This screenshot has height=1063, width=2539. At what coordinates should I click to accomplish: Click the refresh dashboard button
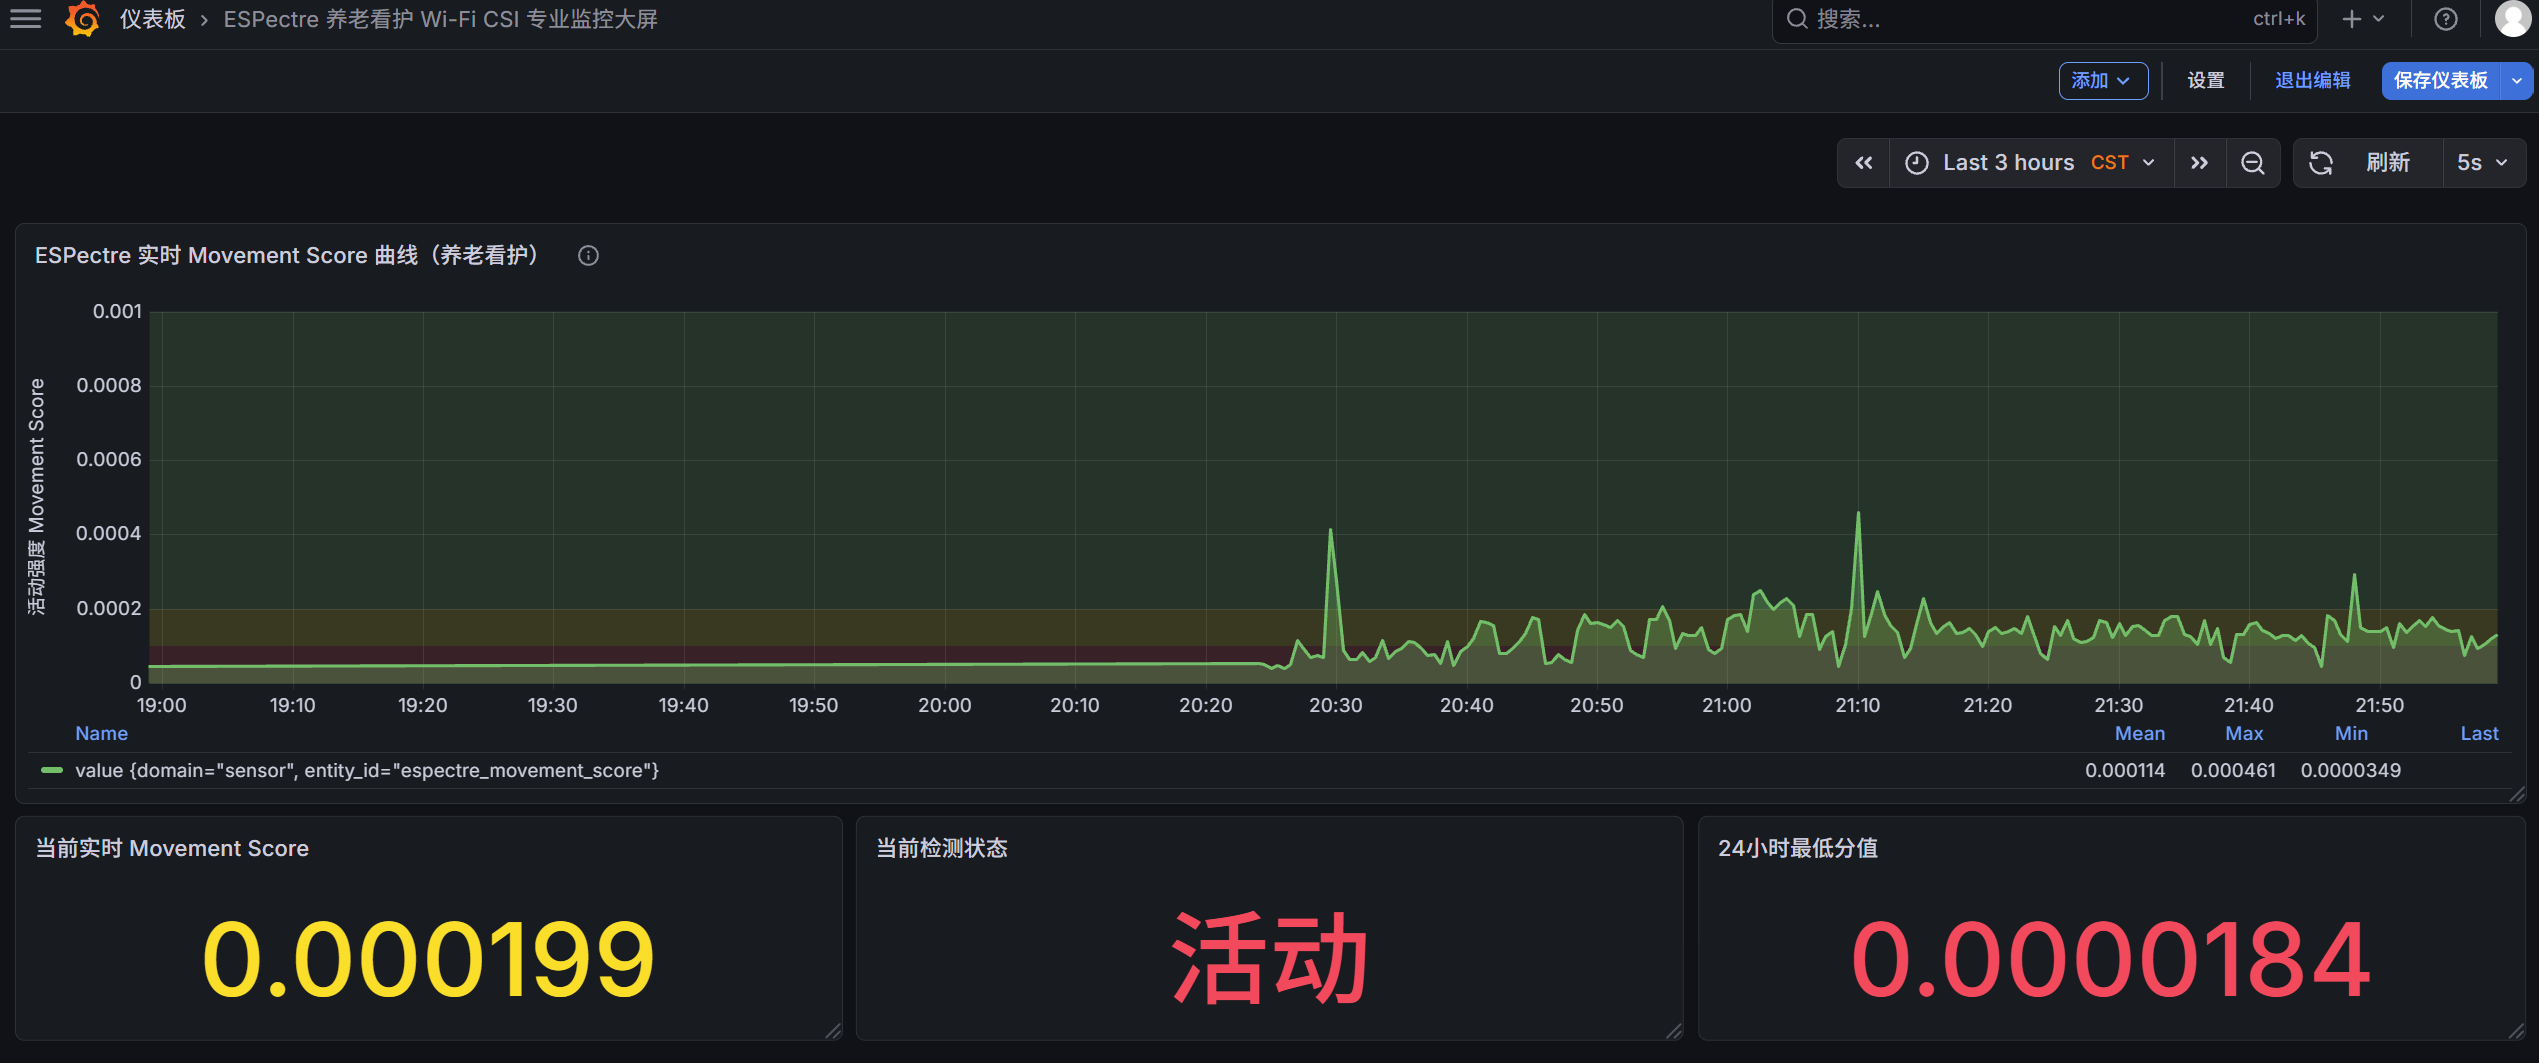pyautogui.click(x=2368, y=163)
